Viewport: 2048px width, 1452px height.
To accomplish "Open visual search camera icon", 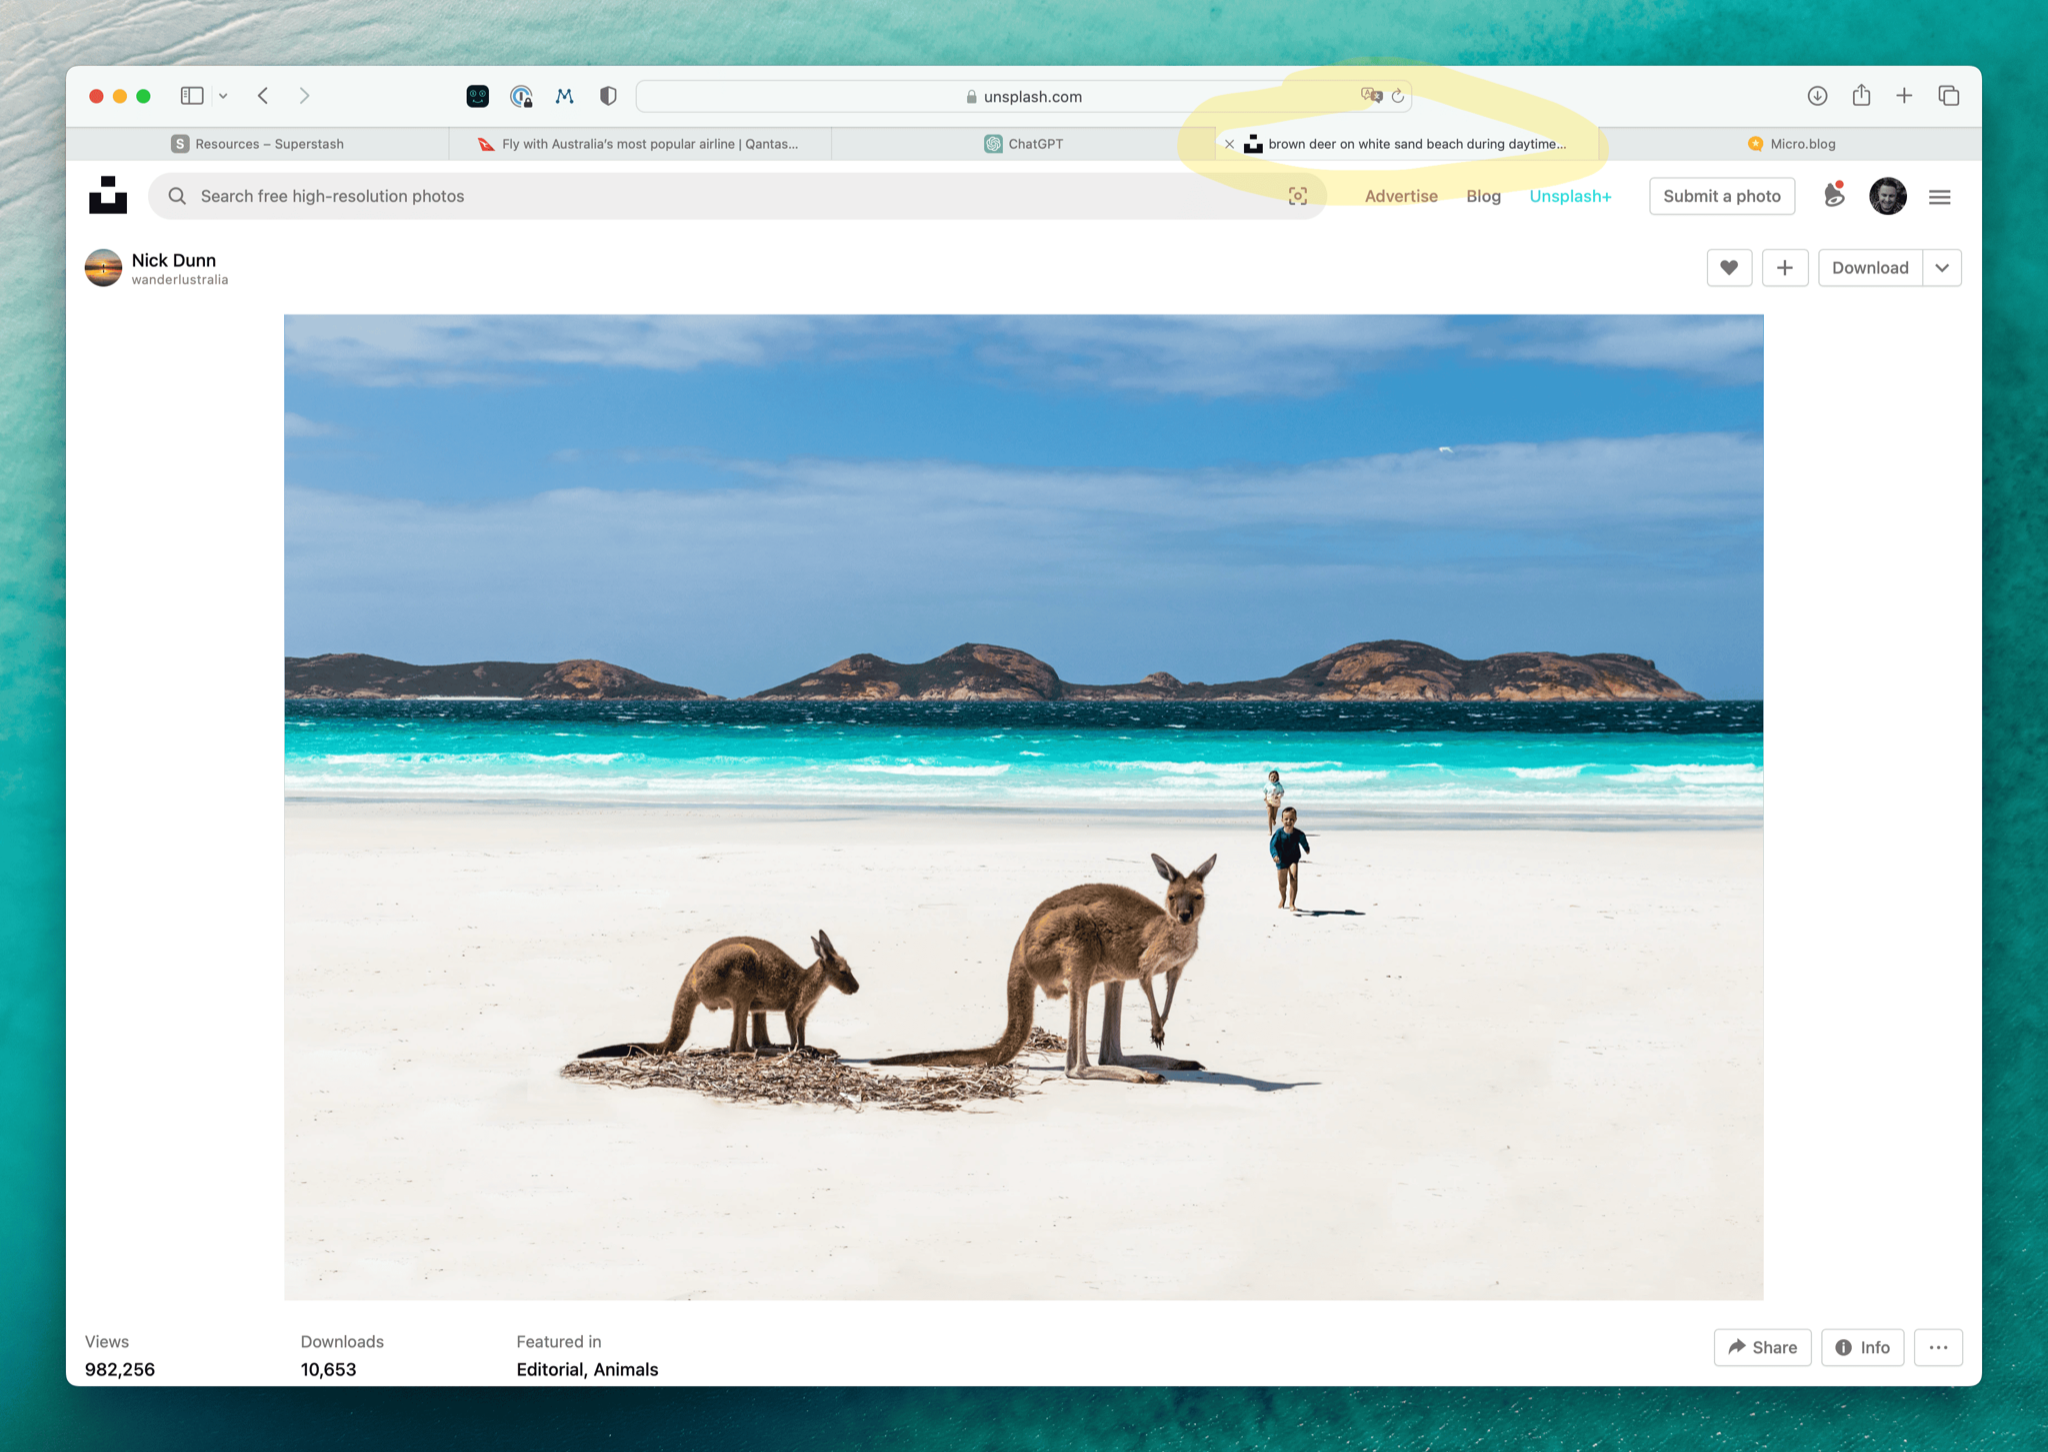I will [1297, 196].
